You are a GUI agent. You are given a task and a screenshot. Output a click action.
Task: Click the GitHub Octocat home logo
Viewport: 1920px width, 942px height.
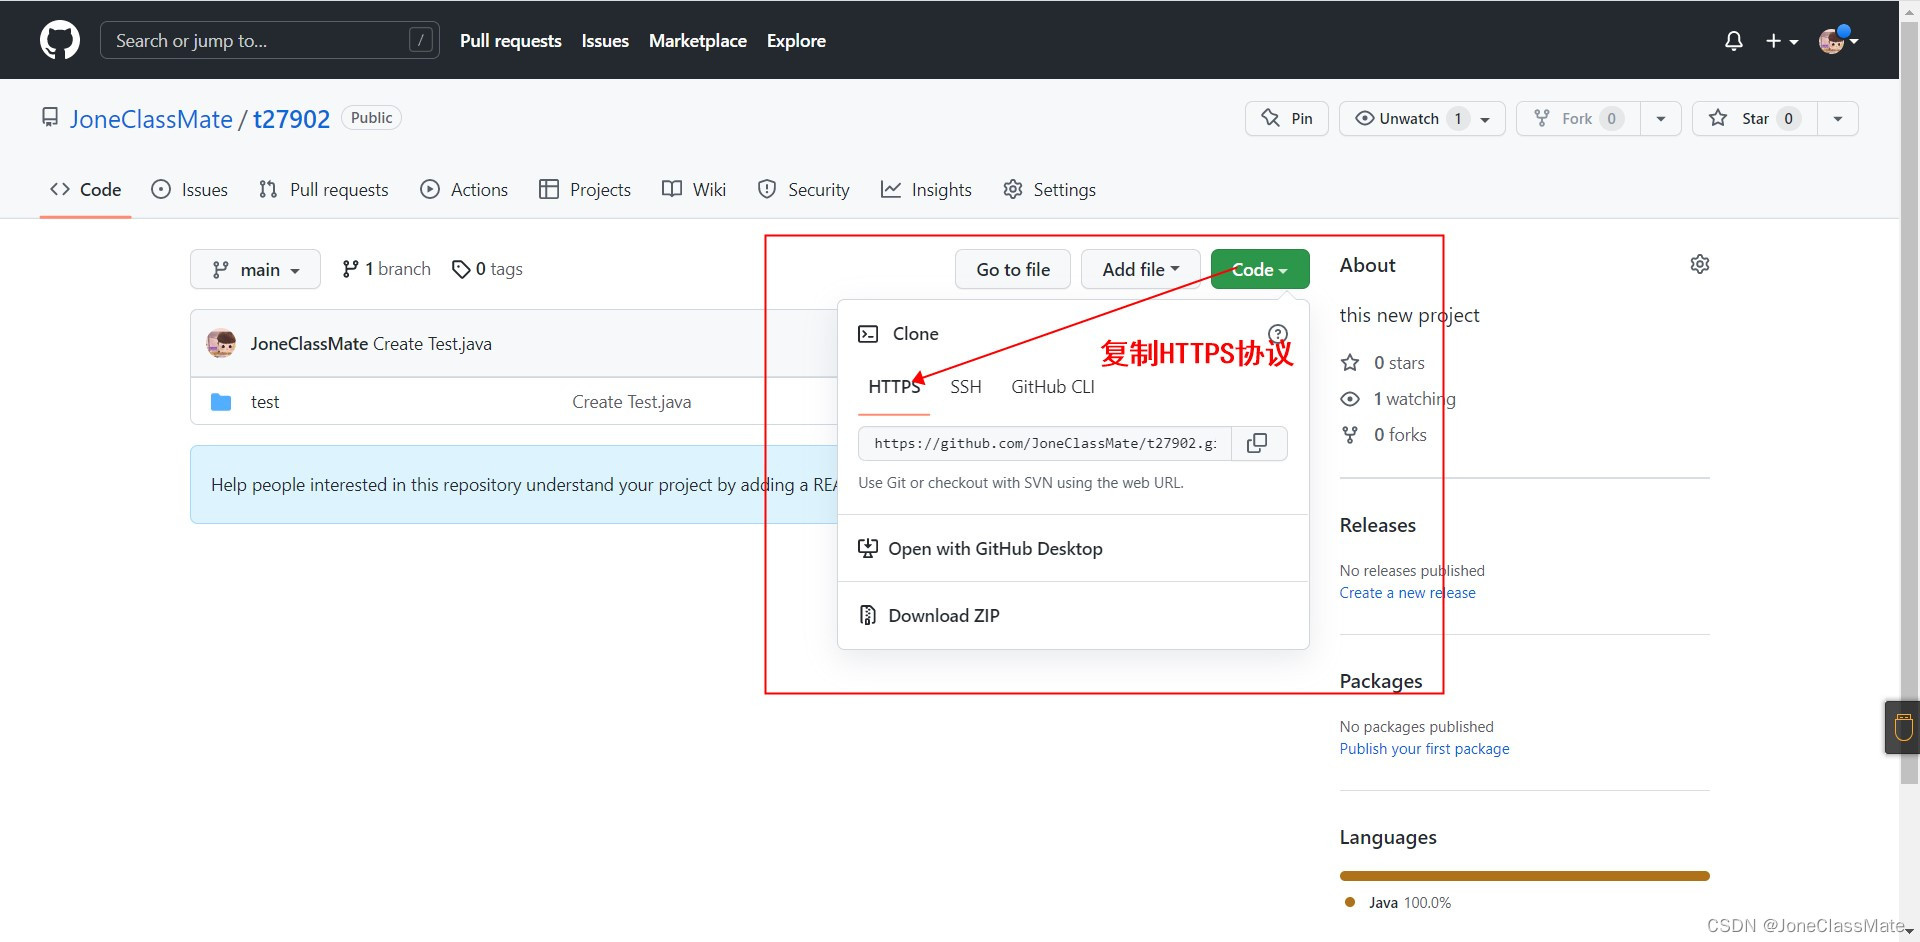(x=60, y=41)
